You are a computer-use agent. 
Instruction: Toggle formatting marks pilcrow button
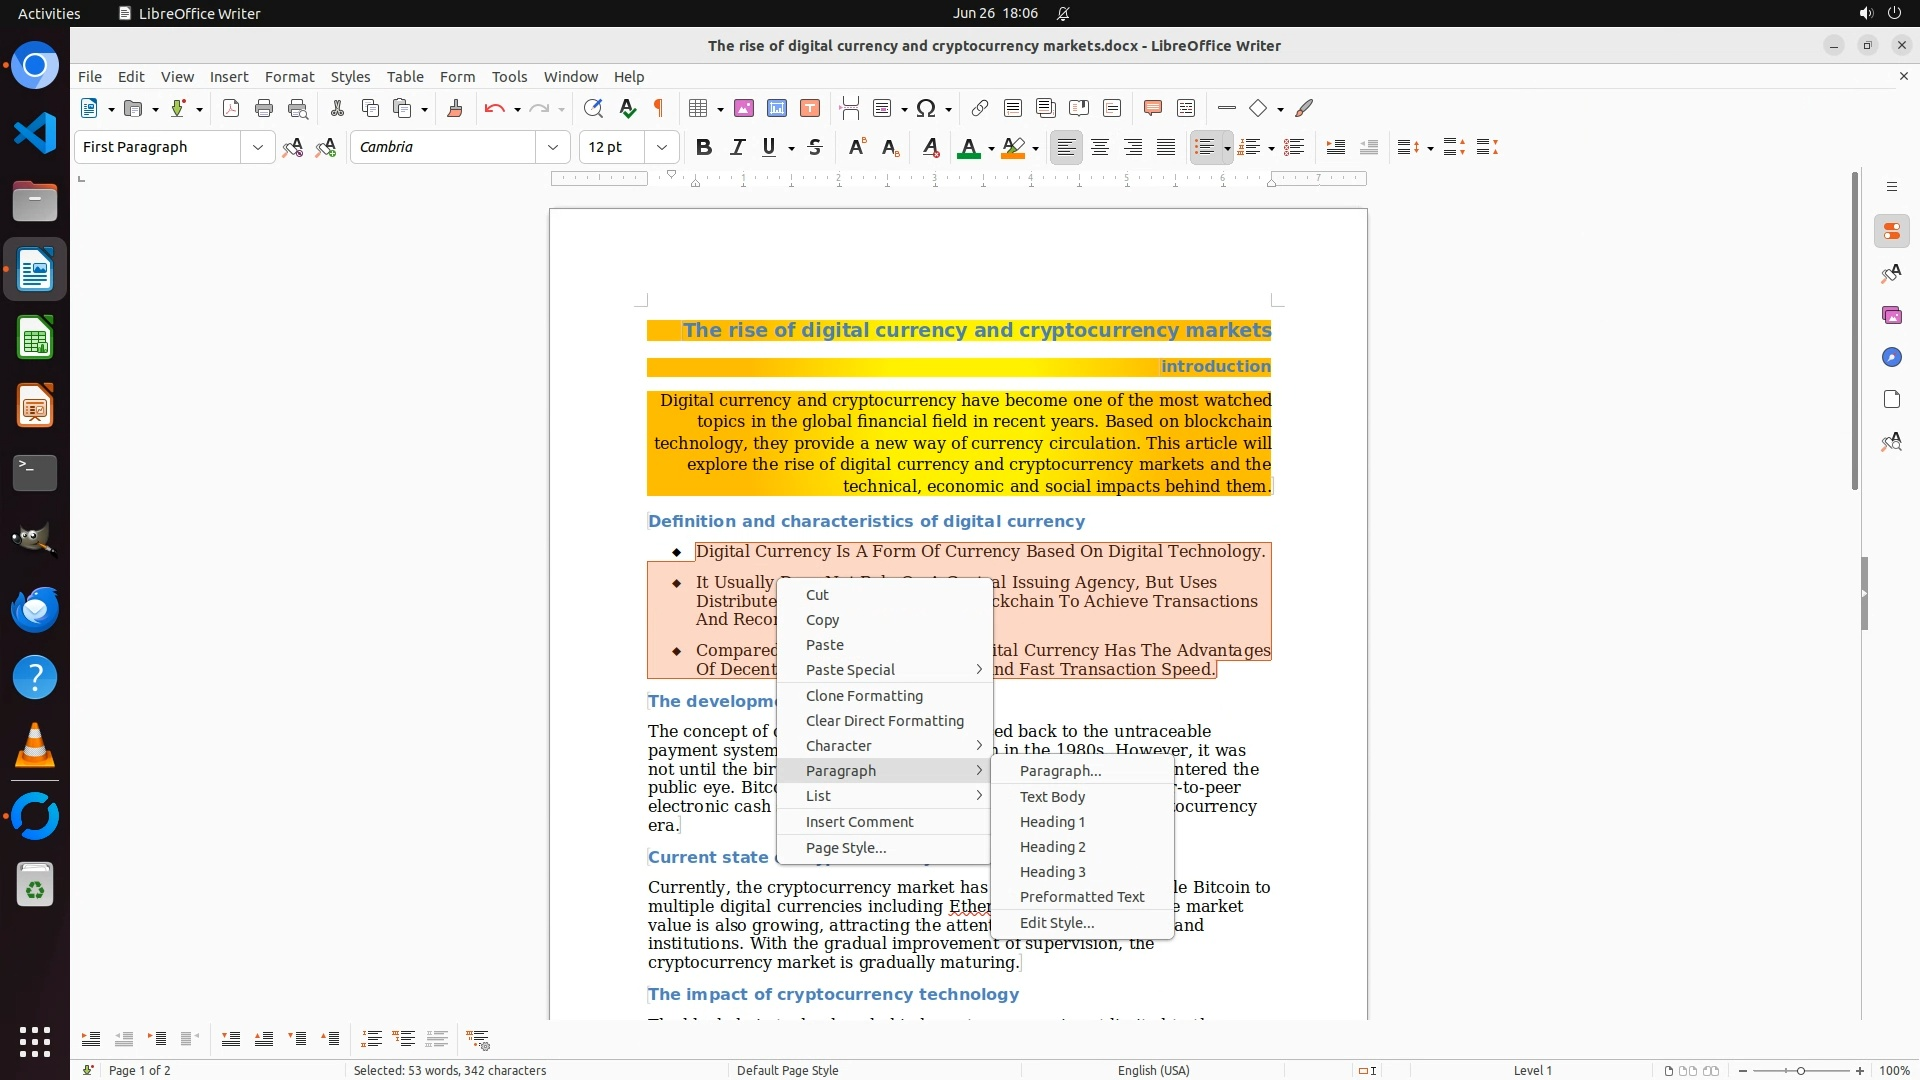coord(659,108)
